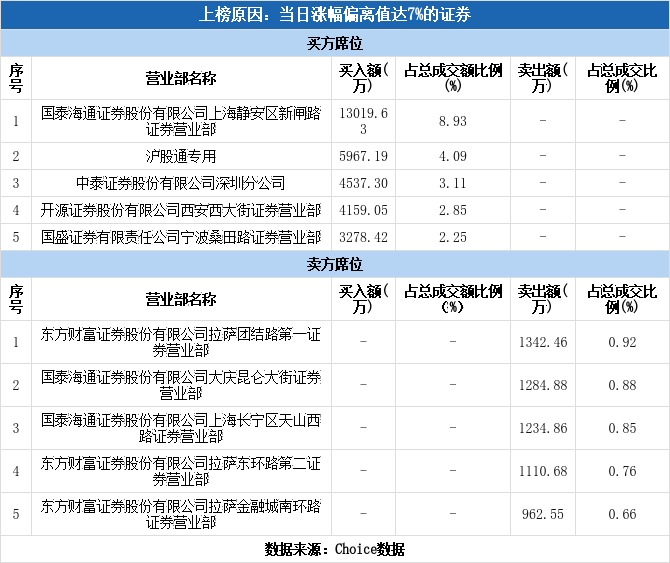The width and height of the screenshot is (670, 563).
Task: Select buy amount 5967.19
Action: point(364,156)
